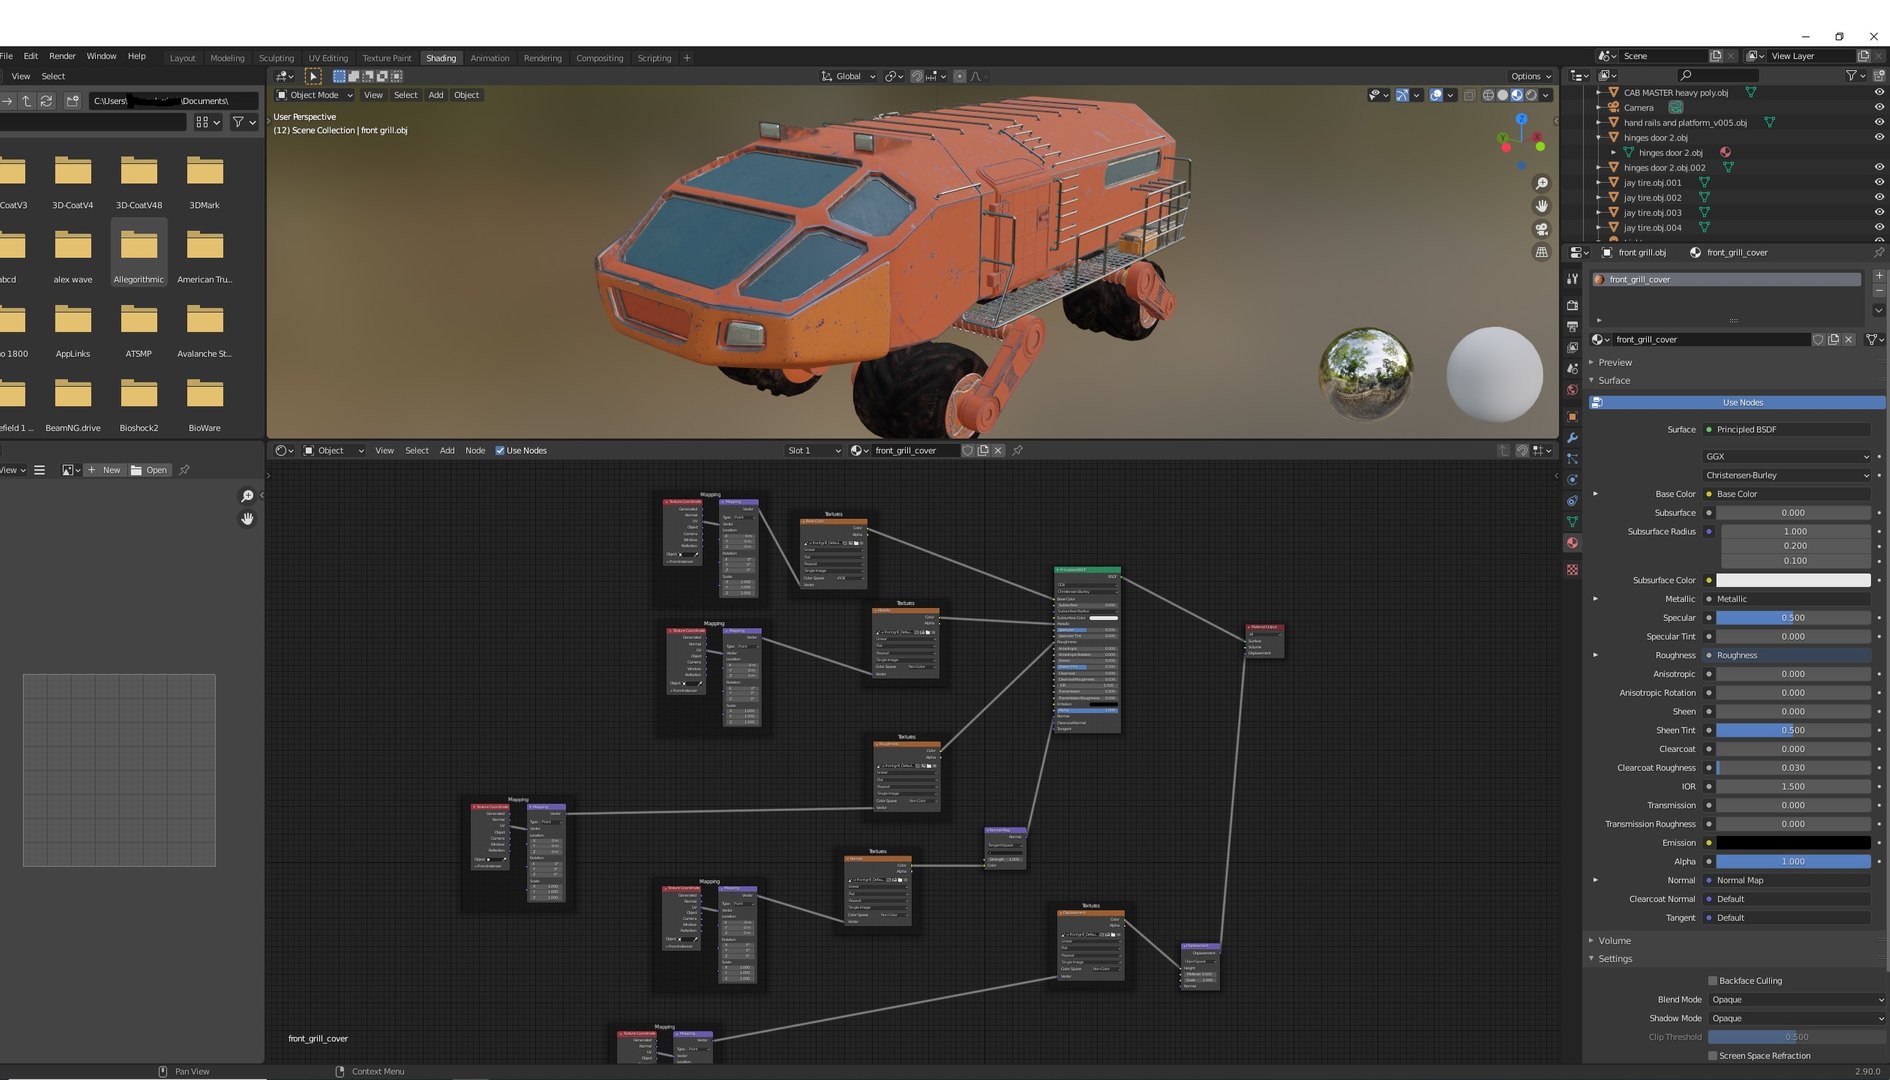Image resolution: width=1890 pixels, height=1080 pixels.
Task: Open the World properties tab
Action: pos(1573,391)
